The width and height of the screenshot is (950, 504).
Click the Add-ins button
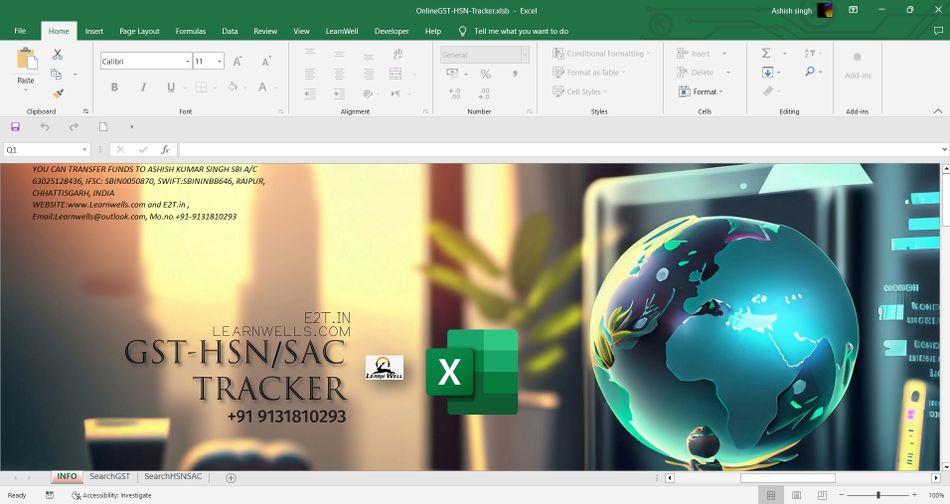857,65
